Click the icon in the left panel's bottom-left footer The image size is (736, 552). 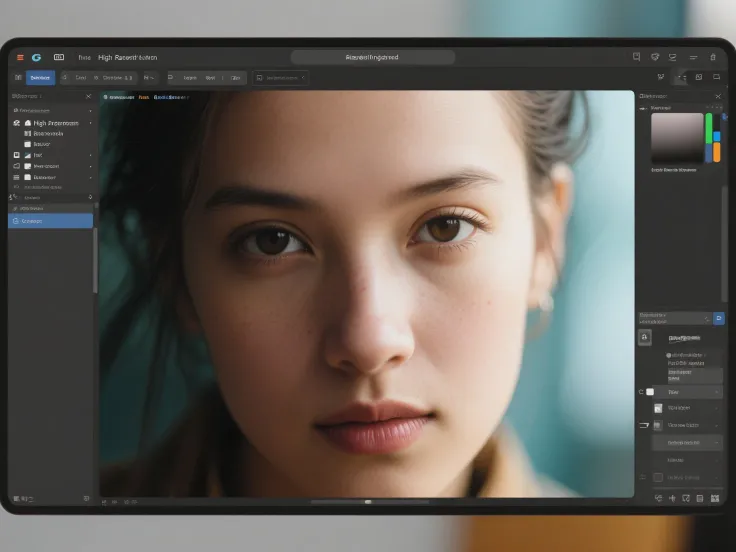[17, 498]
